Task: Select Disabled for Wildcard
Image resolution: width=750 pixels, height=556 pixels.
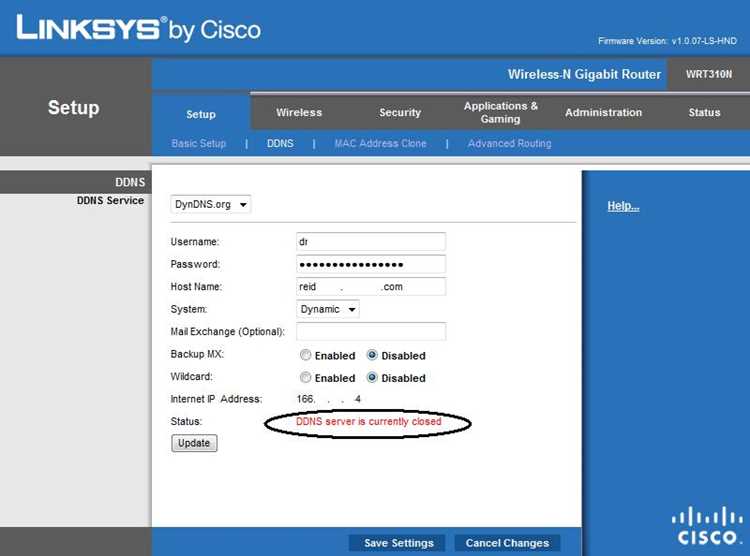Action: pyautogui.click(x=372, y=378)
